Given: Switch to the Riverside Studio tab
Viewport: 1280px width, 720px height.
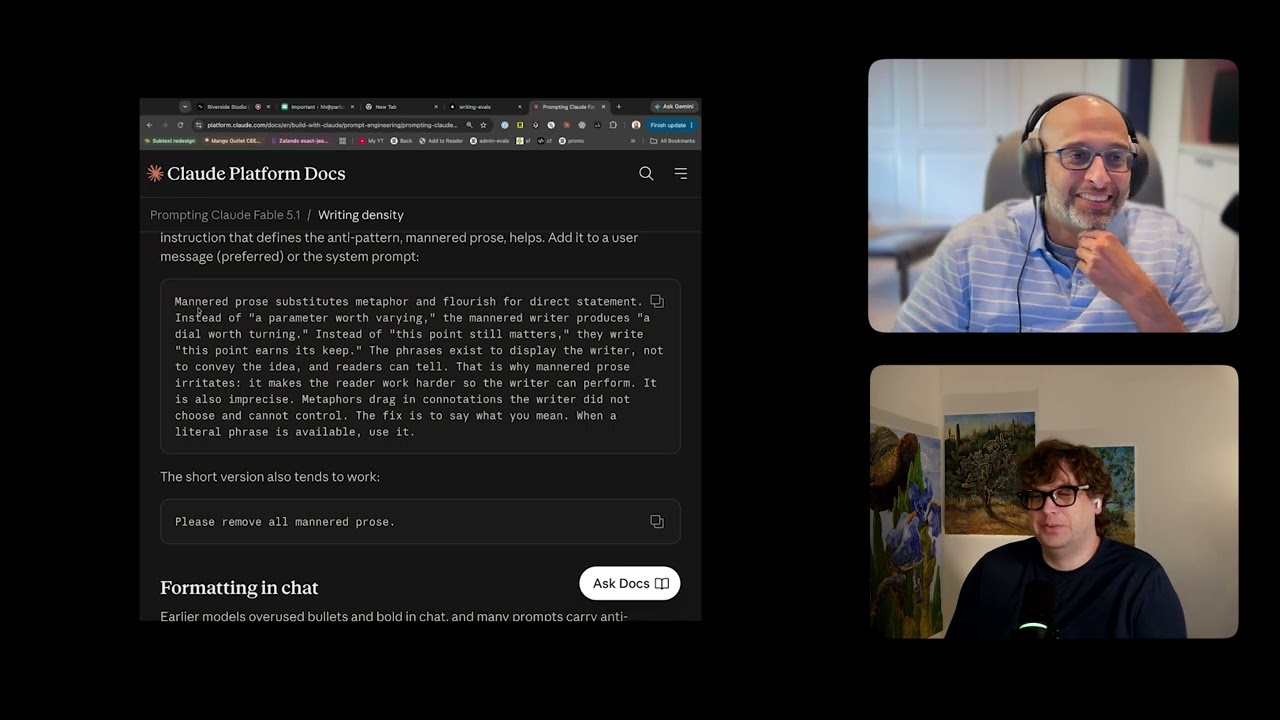Looking at the screenshot, I should pos(234,107).
